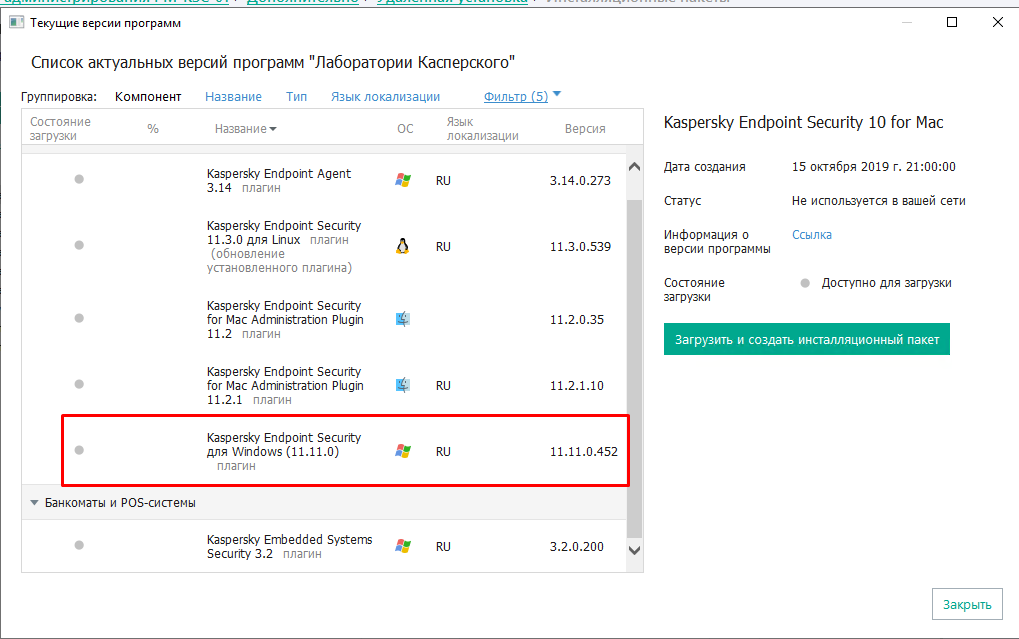
Task: Group list by Название
Action: coord(233,97)
